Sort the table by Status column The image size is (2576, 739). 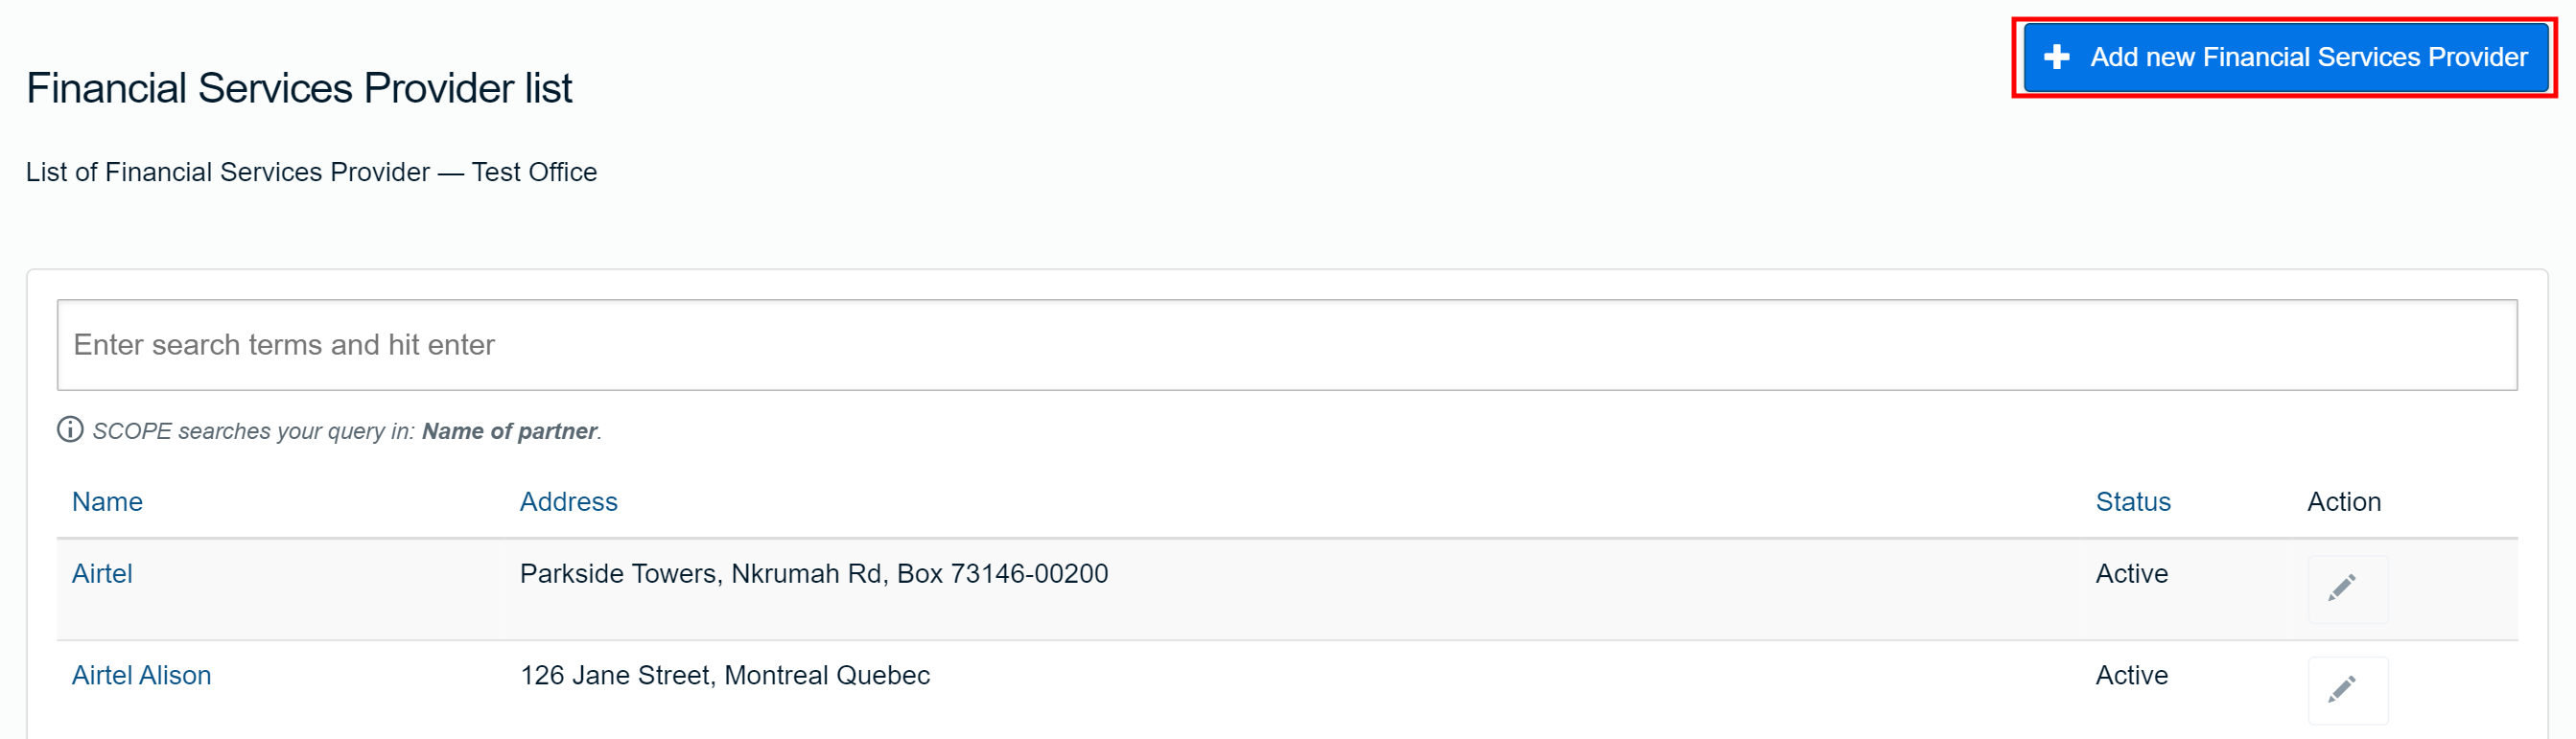[x=2132, y=502]
